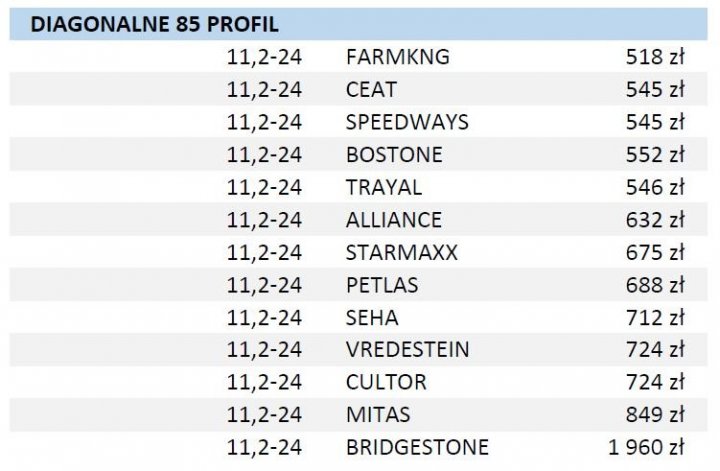720x471 pixels.
Task: Click the BOSTONE brand cell
Action: pyautogui.click(x=393, y=155)
